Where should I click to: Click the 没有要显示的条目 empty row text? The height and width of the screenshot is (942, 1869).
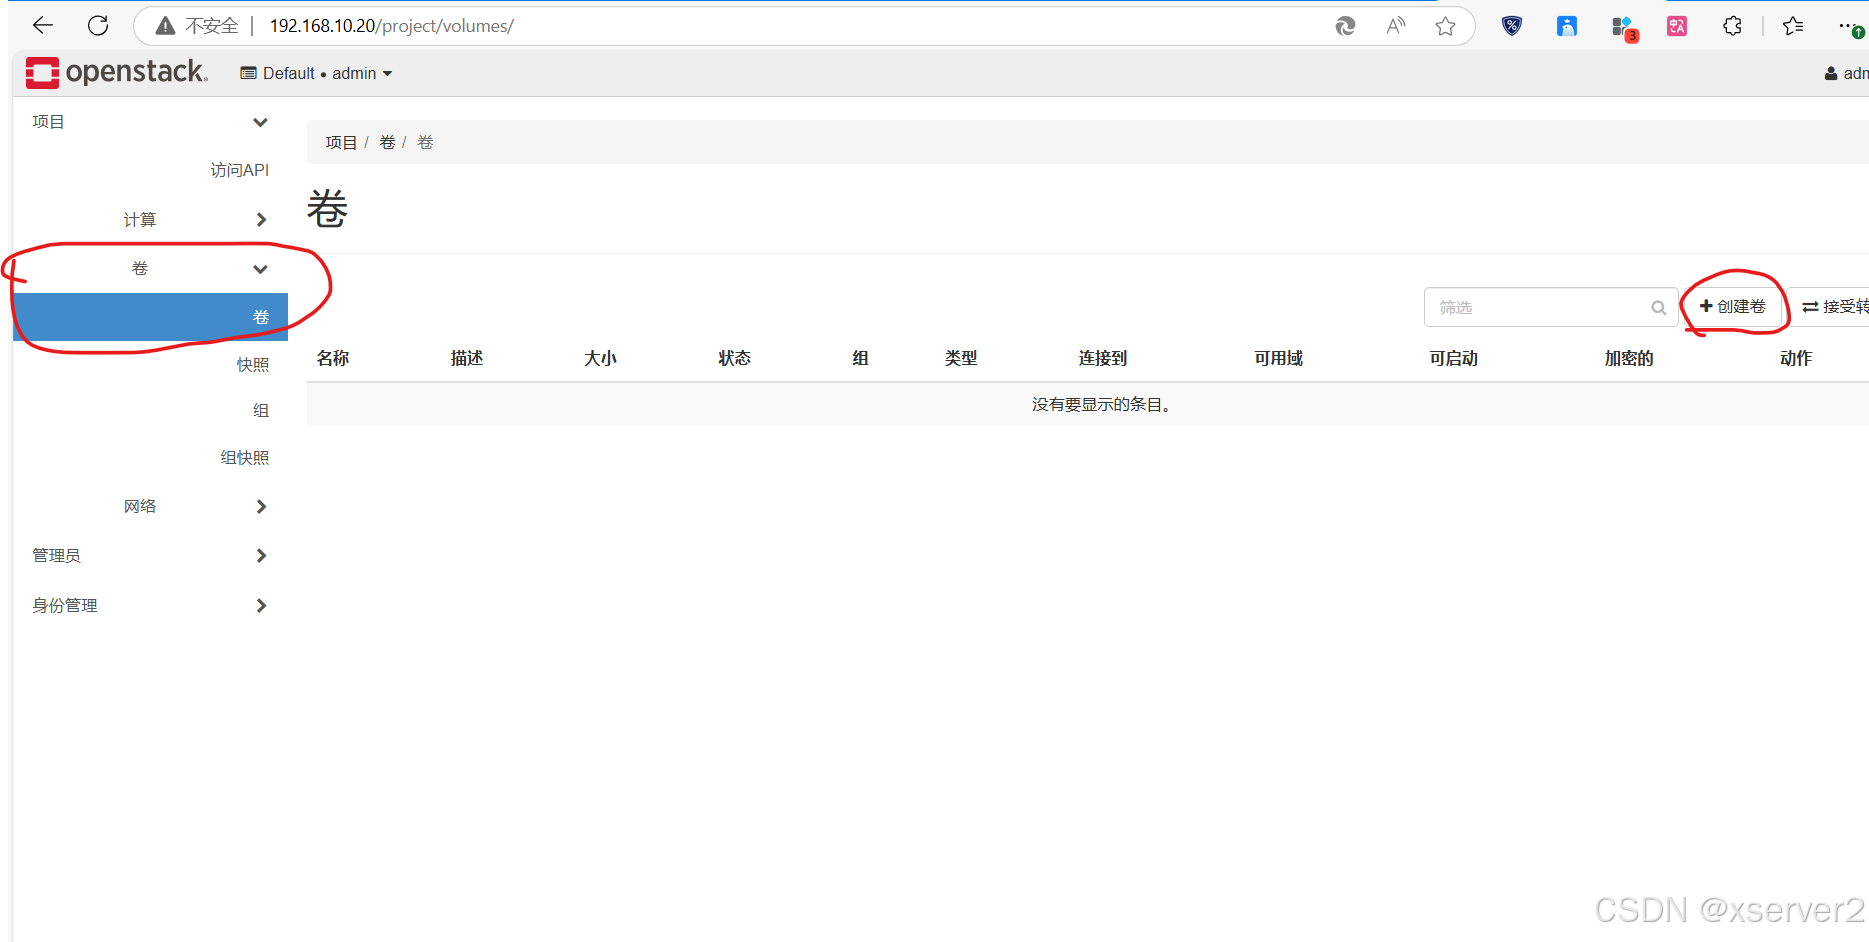pos(1101,405)
